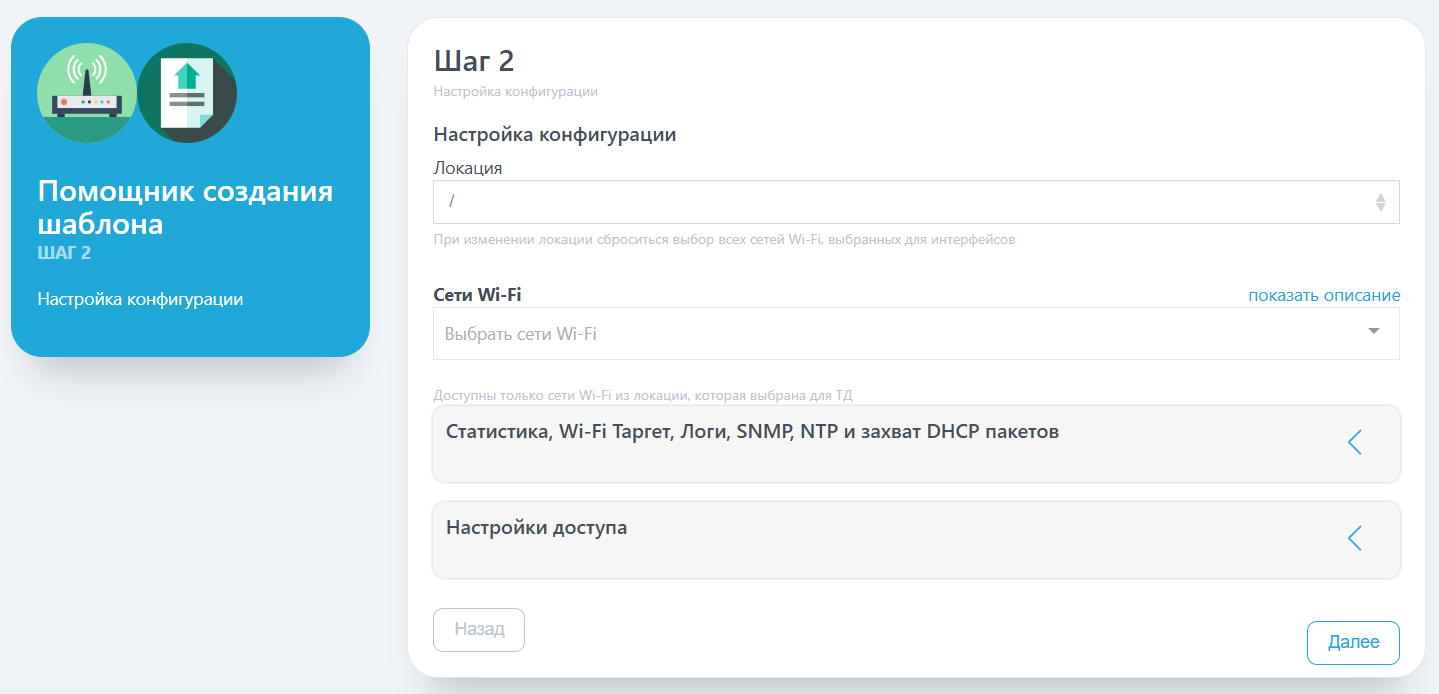Click the chevron on Настройки доступа
Viewport: 1439px width, 694px height.
click(1355, 538)
